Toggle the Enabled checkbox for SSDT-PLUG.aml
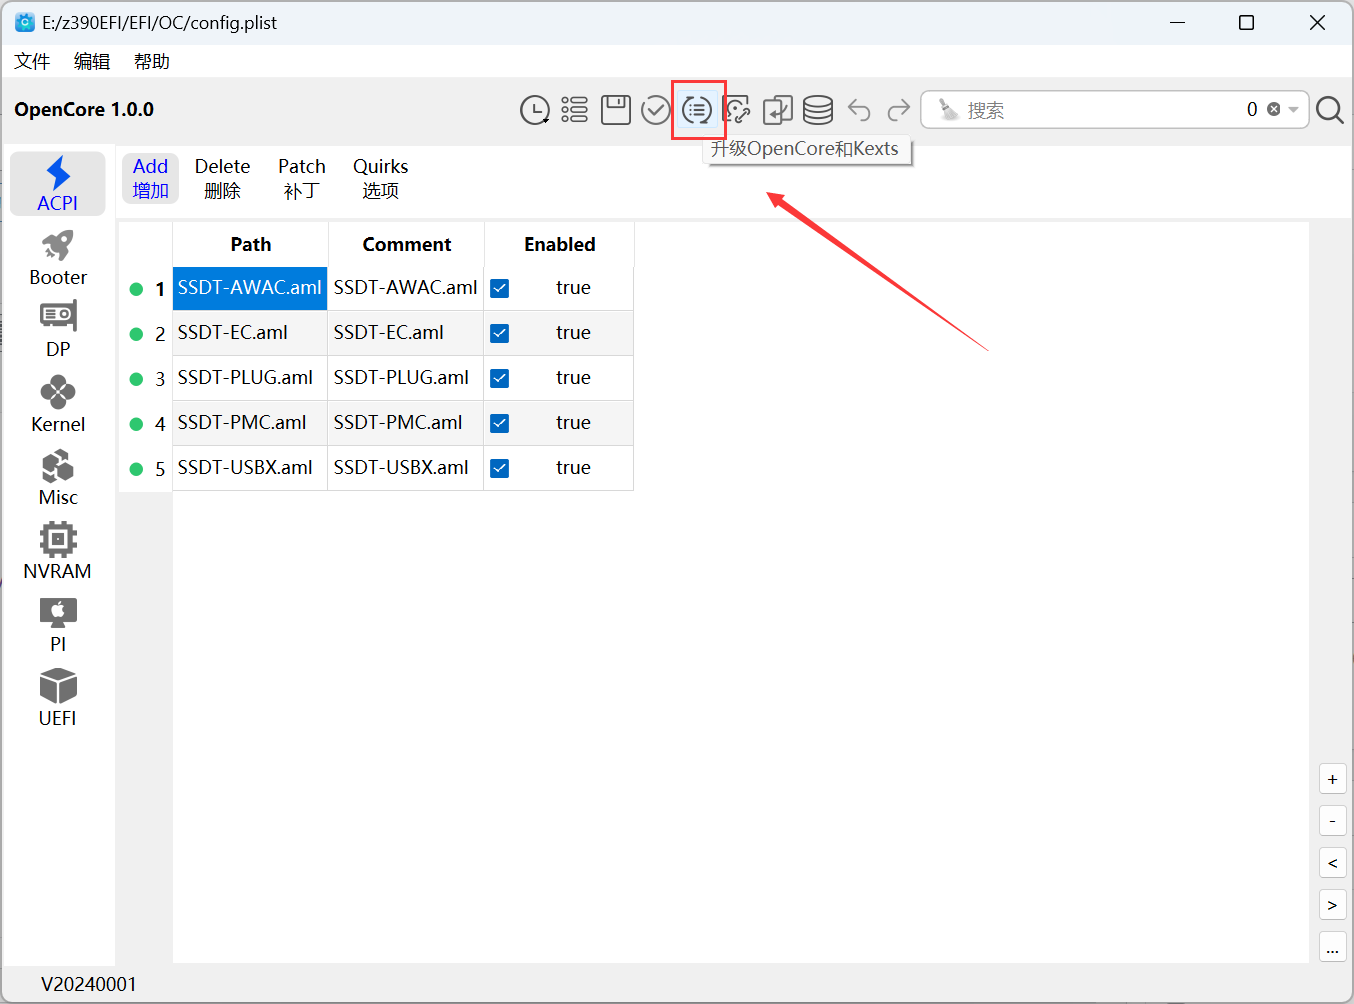The image size is (1354, 1004). [x=500, y=378]
